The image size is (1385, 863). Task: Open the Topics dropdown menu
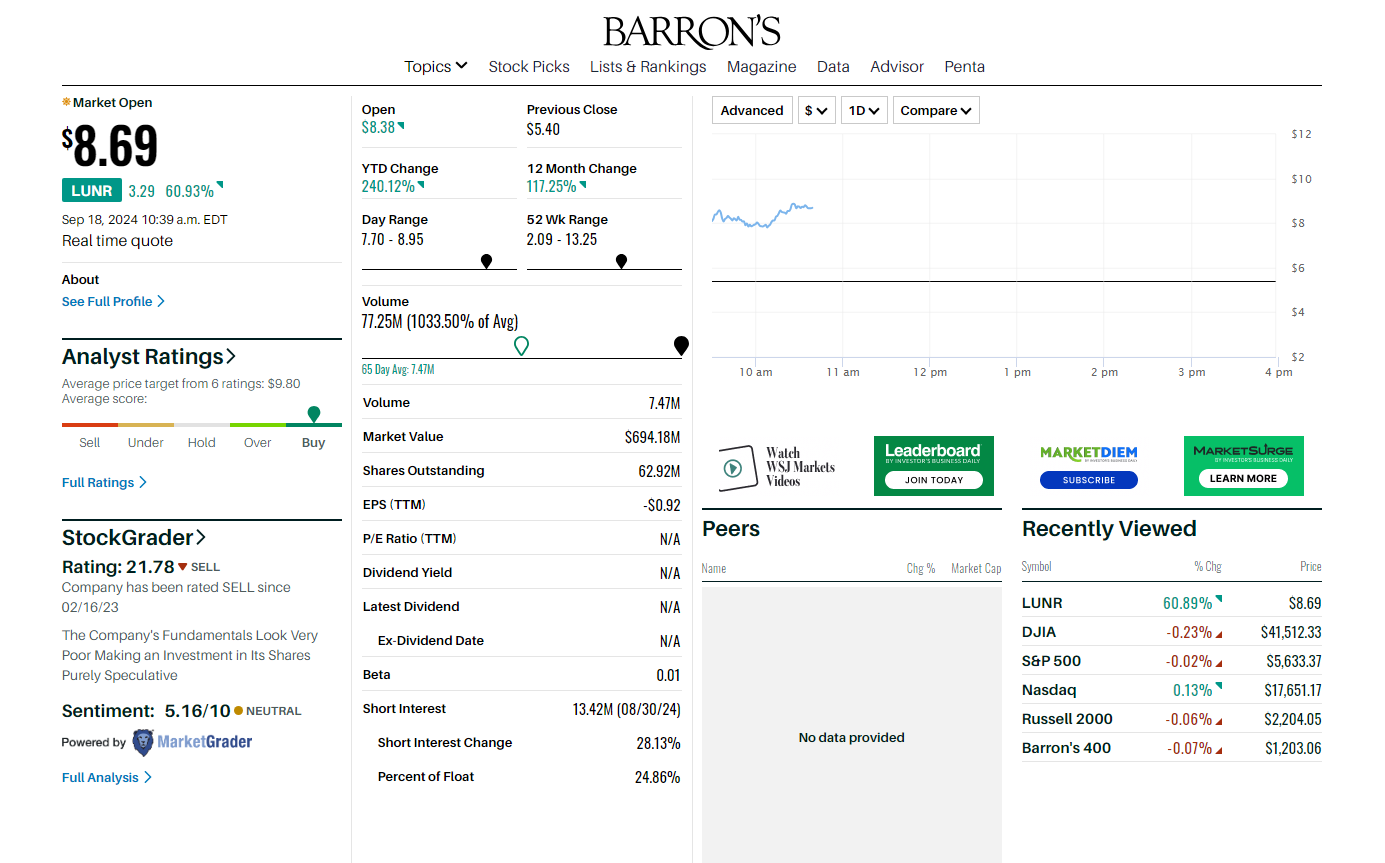tap(435, 66)
